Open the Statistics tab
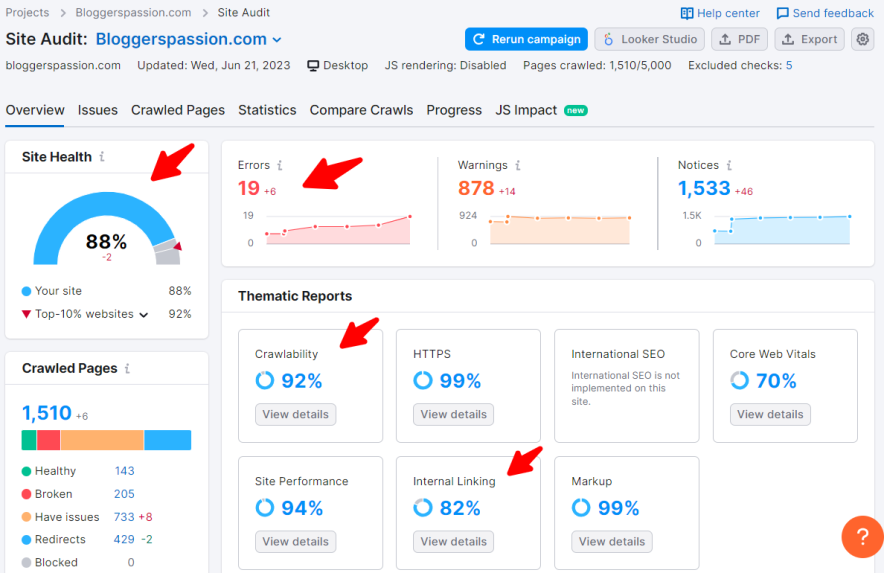This screenshot has height=573, width=884. click(267, 110)
